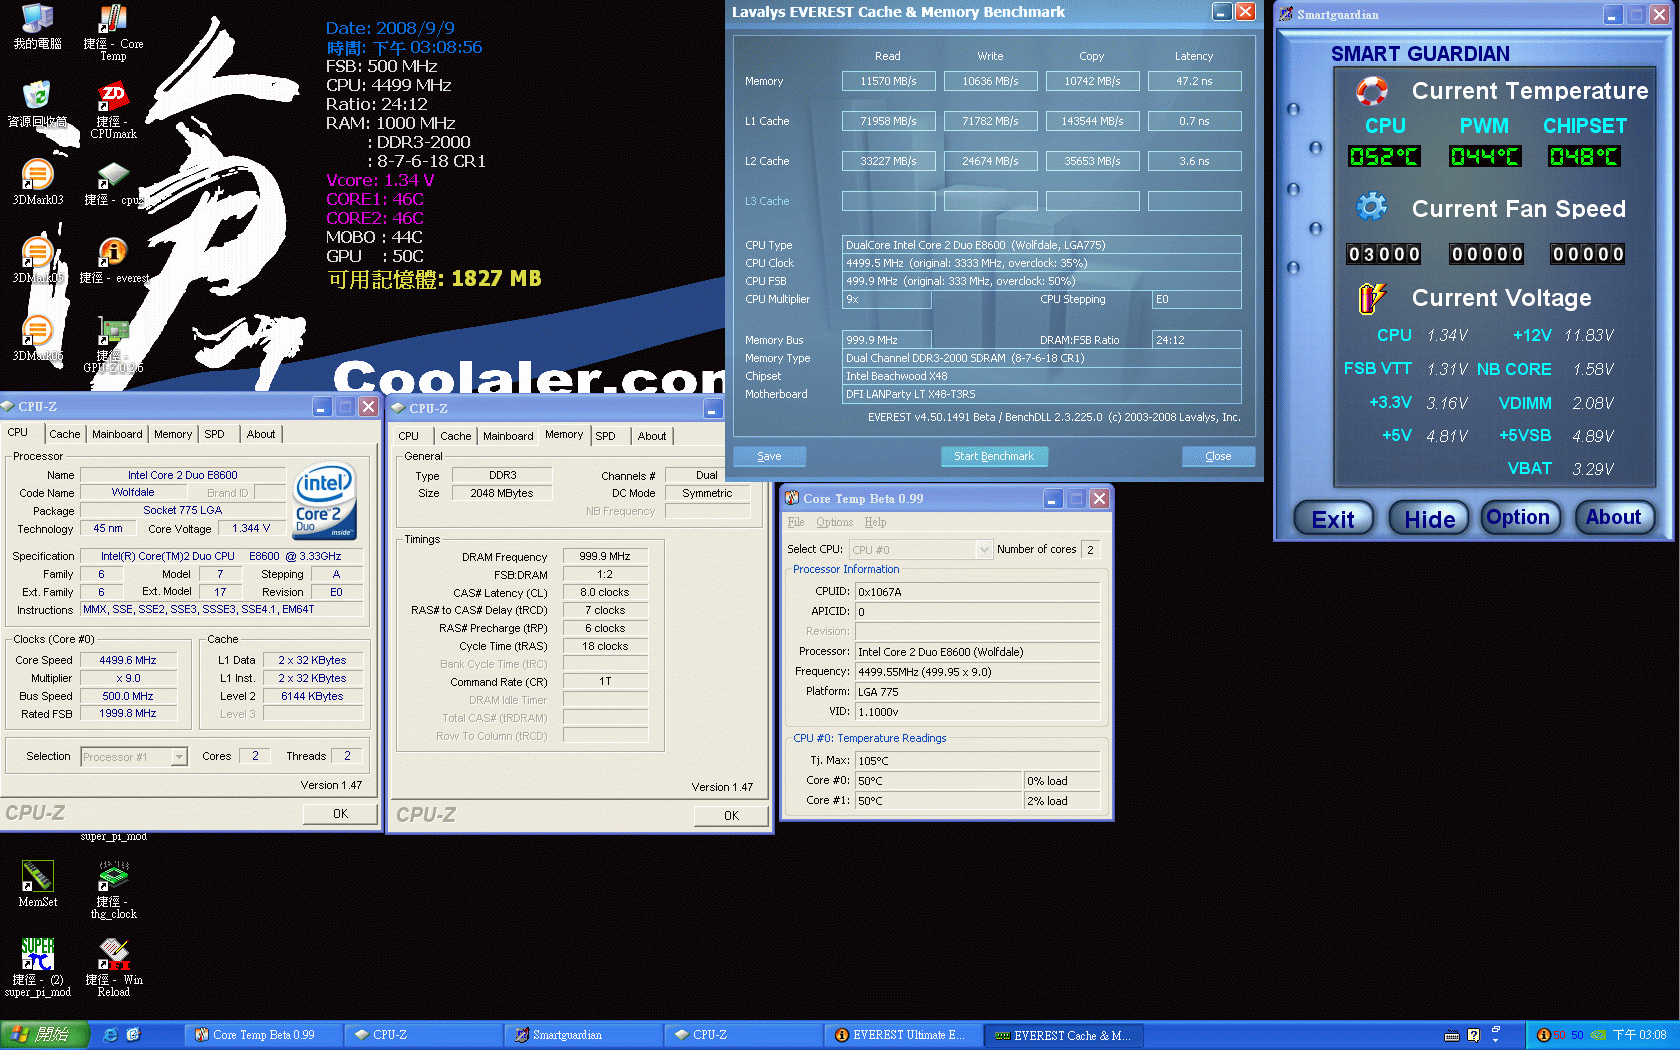The width and height of the screenshot is (1680, 1050).
Task: Click Start Benchmark in EVEREST window
Action: coord(994,456)
